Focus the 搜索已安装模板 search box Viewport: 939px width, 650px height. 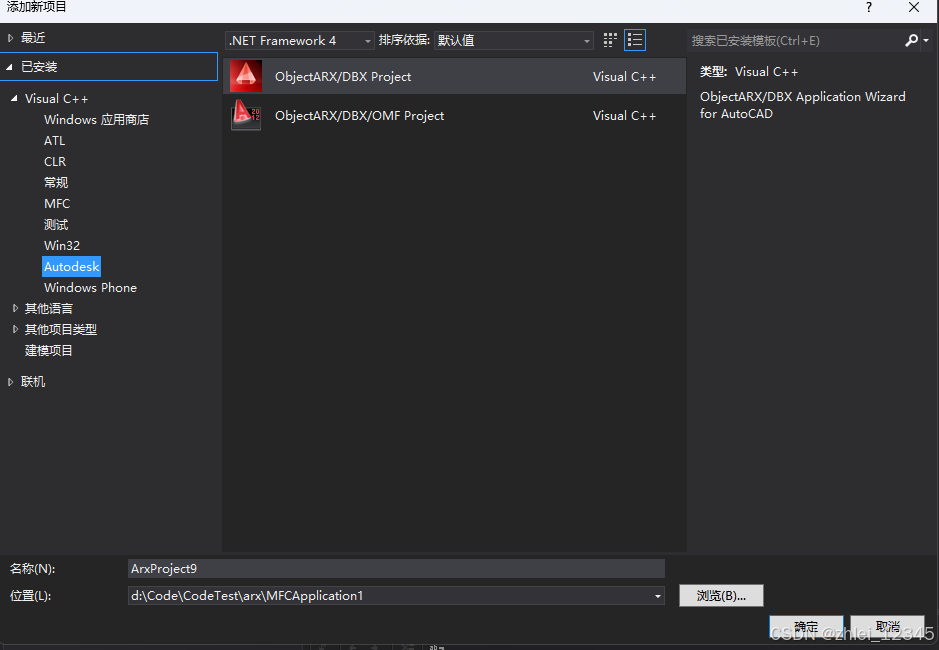point(795,41)
